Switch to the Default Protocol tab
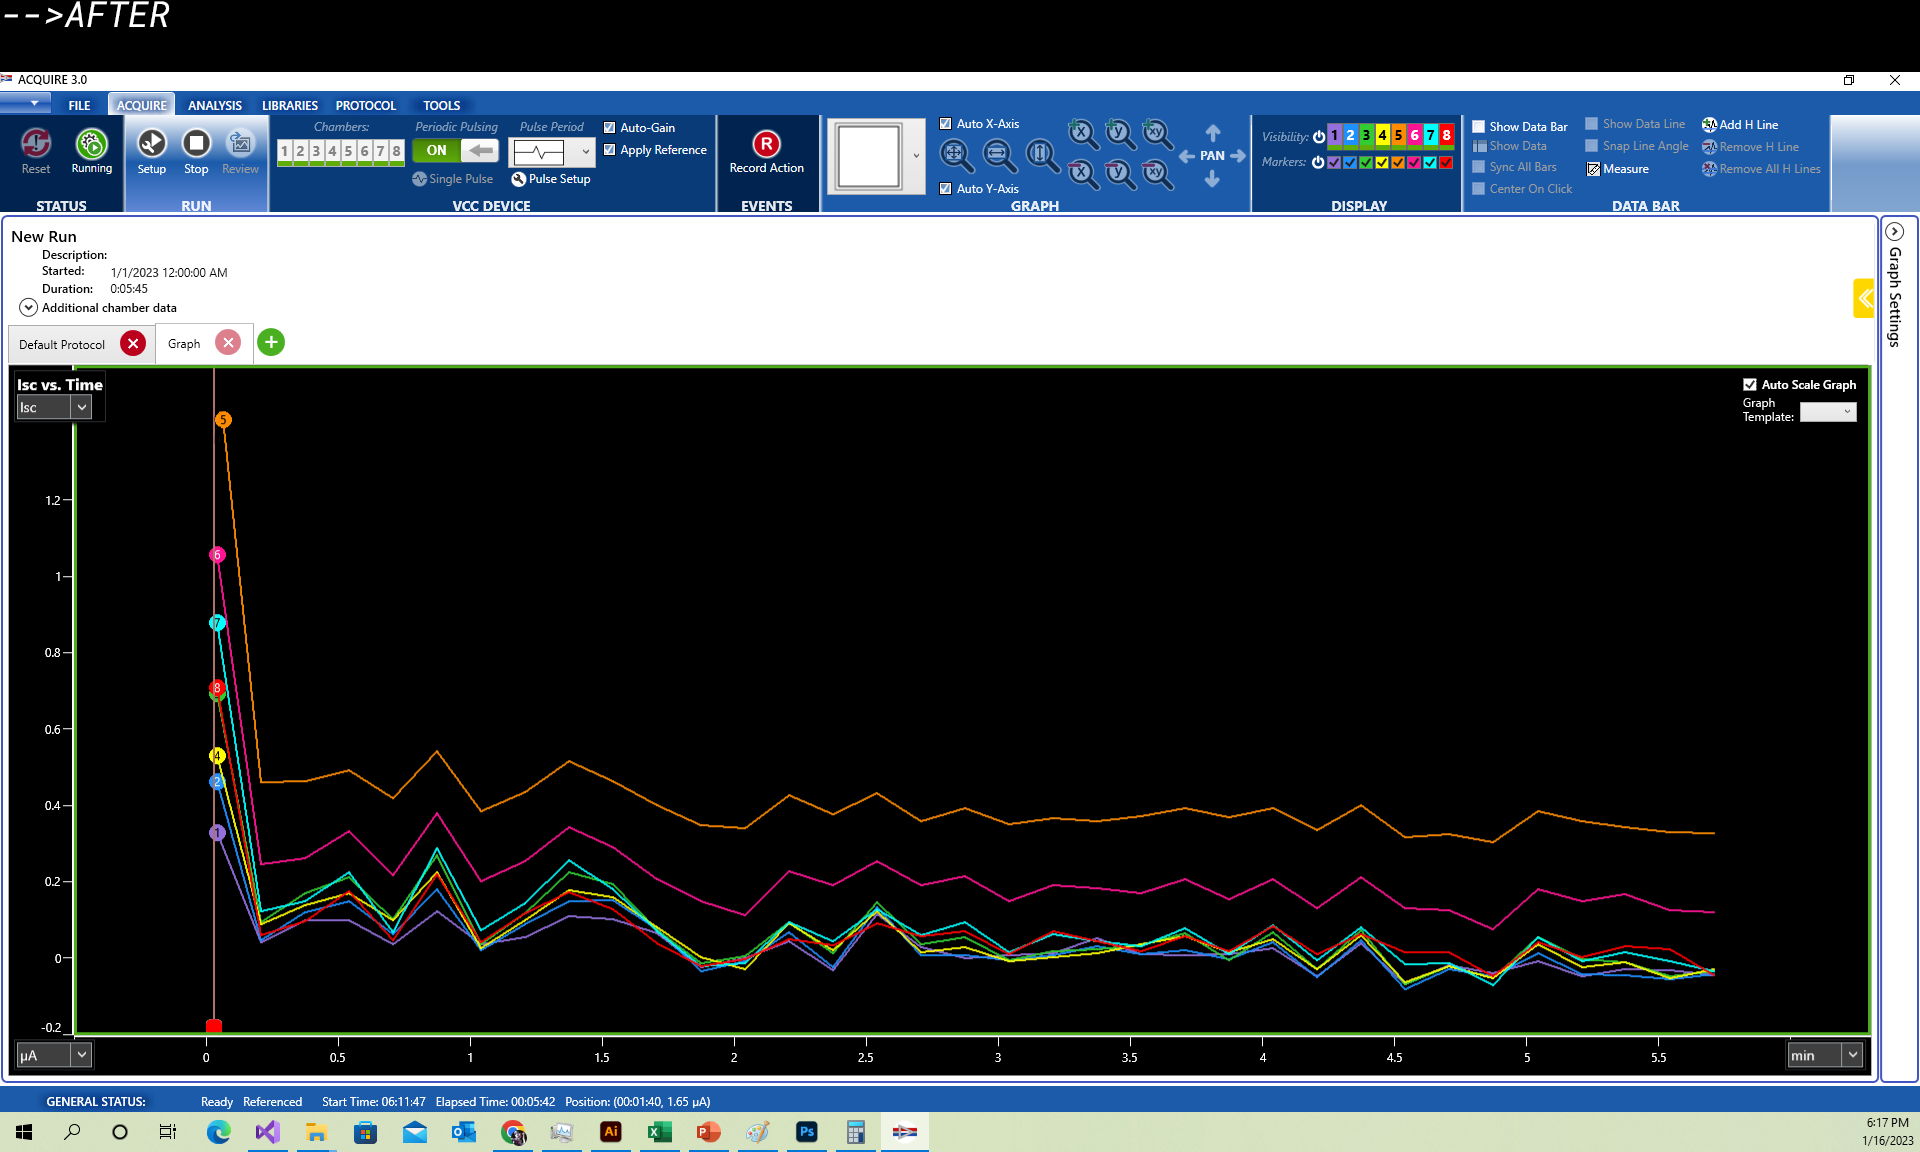This screenshot has height=1152, width=1920. [x=62, y=345]
